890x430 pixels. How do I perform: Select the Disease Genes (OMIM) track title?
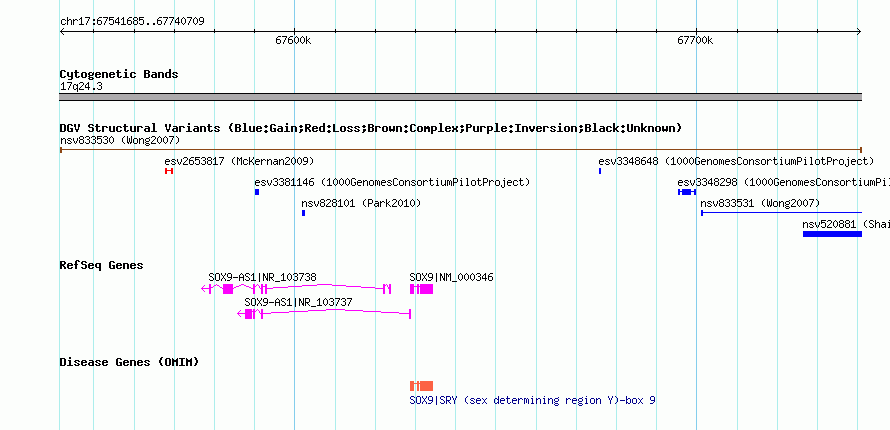tap(129, 362)
